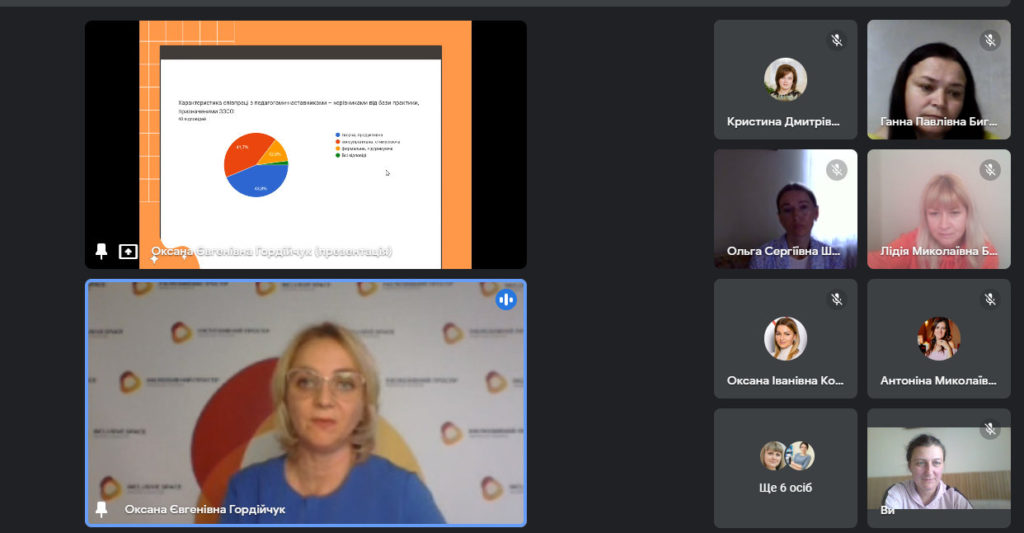Click the green legend entry in slide legend
The width and height of the screenshot is (1024, 533).
coord(351,155)
